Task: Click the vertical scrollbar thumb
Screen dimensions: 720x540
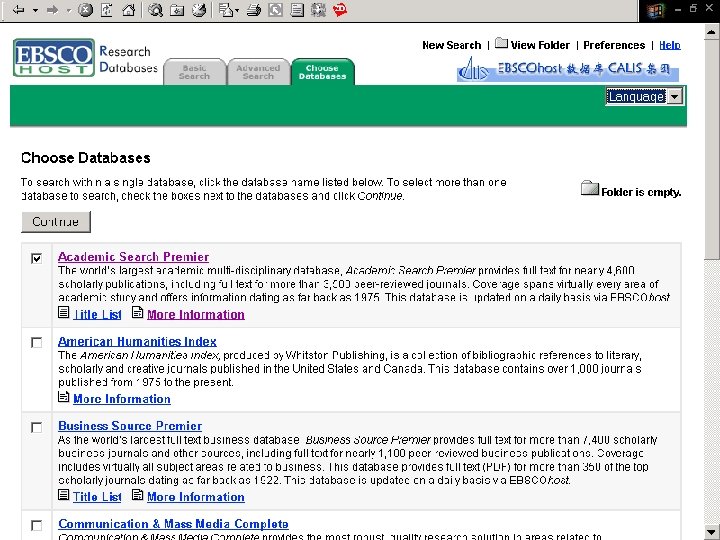Action: point(712,149)
